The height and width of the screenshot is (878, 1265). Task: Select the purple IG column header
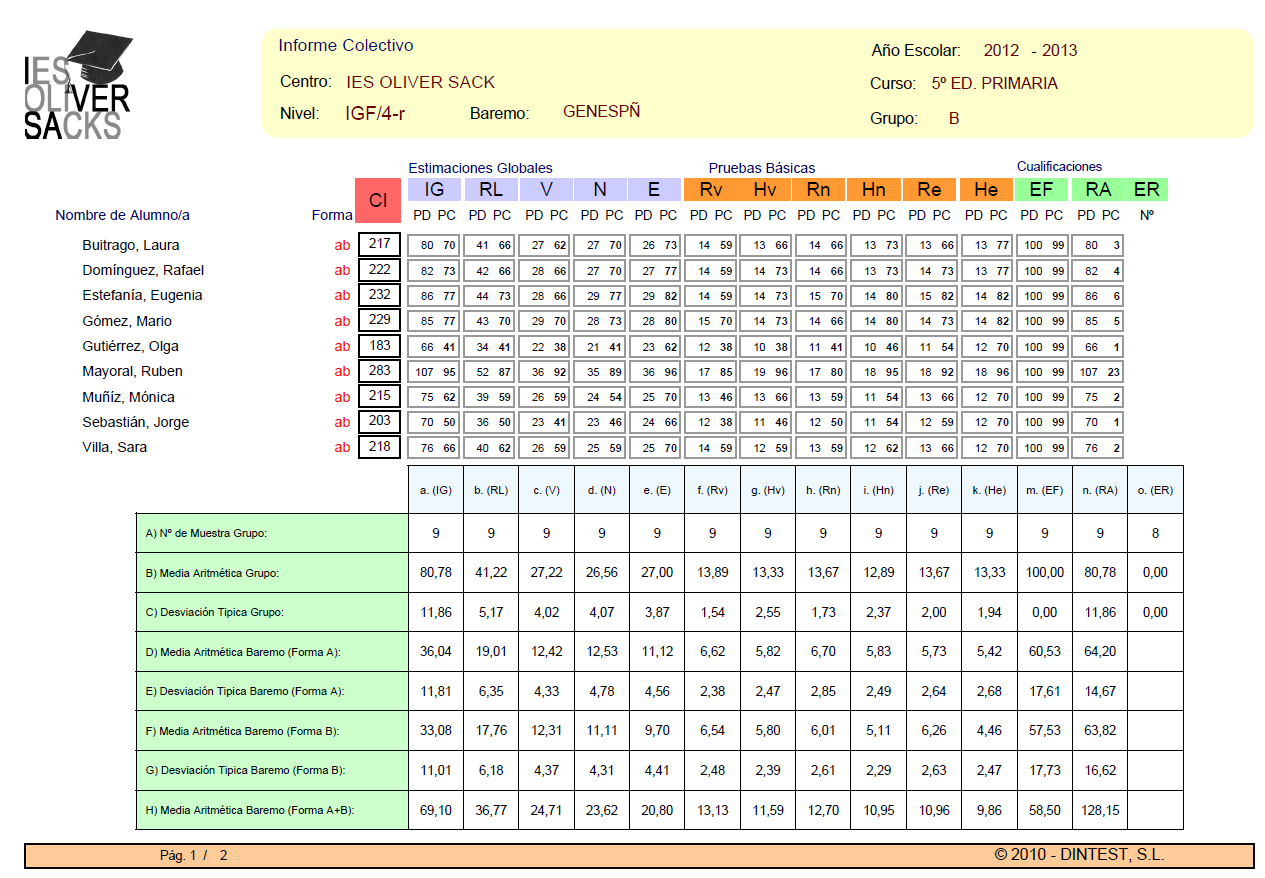(x=434, y=190)
